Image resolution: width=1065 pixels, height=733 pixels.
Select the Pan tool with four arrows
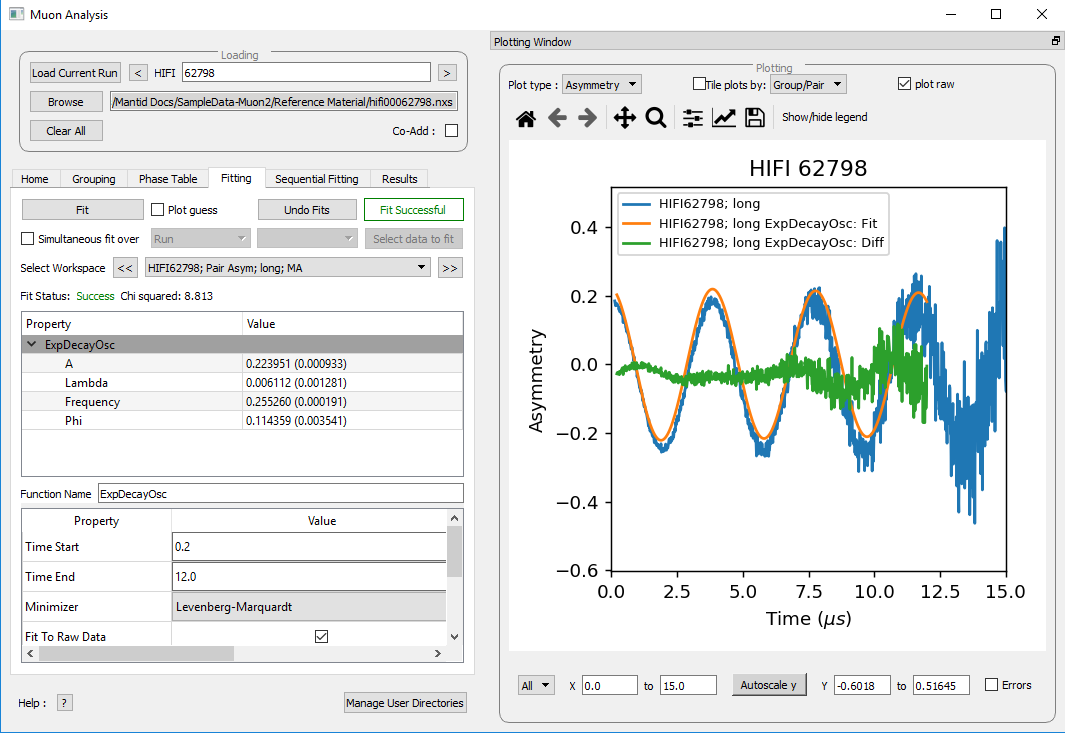(624, 118)
